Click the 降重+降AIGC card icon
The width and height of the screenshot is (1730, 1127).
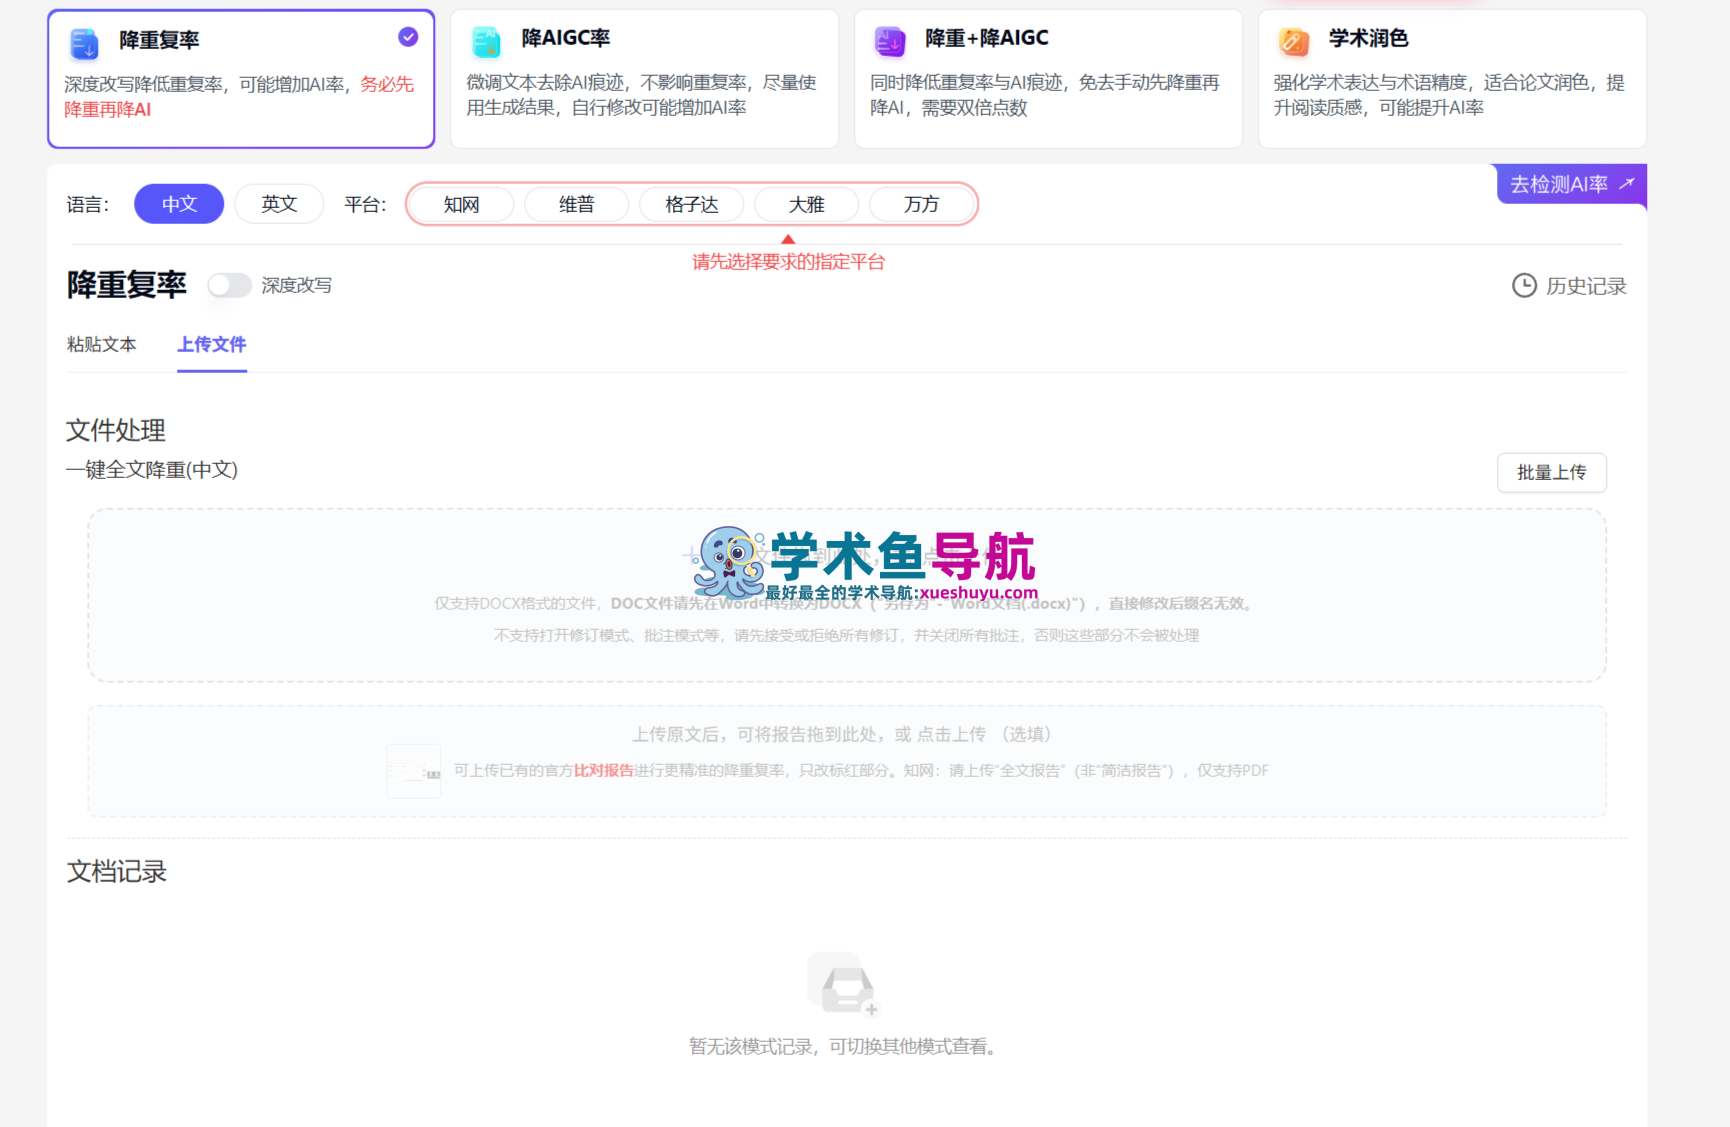890,41
